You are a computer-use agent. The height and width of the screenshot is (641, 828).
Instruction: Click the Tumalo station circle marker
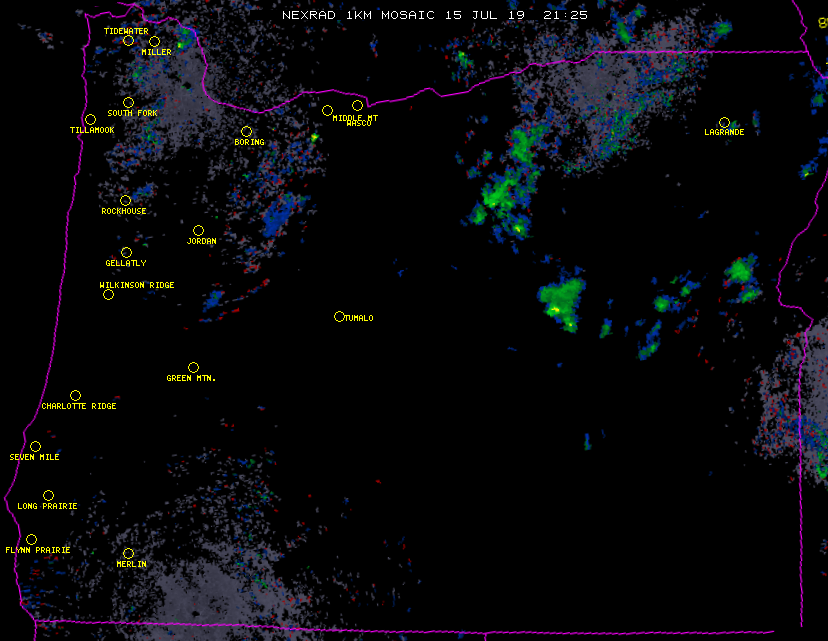click(x=339, y=316)
